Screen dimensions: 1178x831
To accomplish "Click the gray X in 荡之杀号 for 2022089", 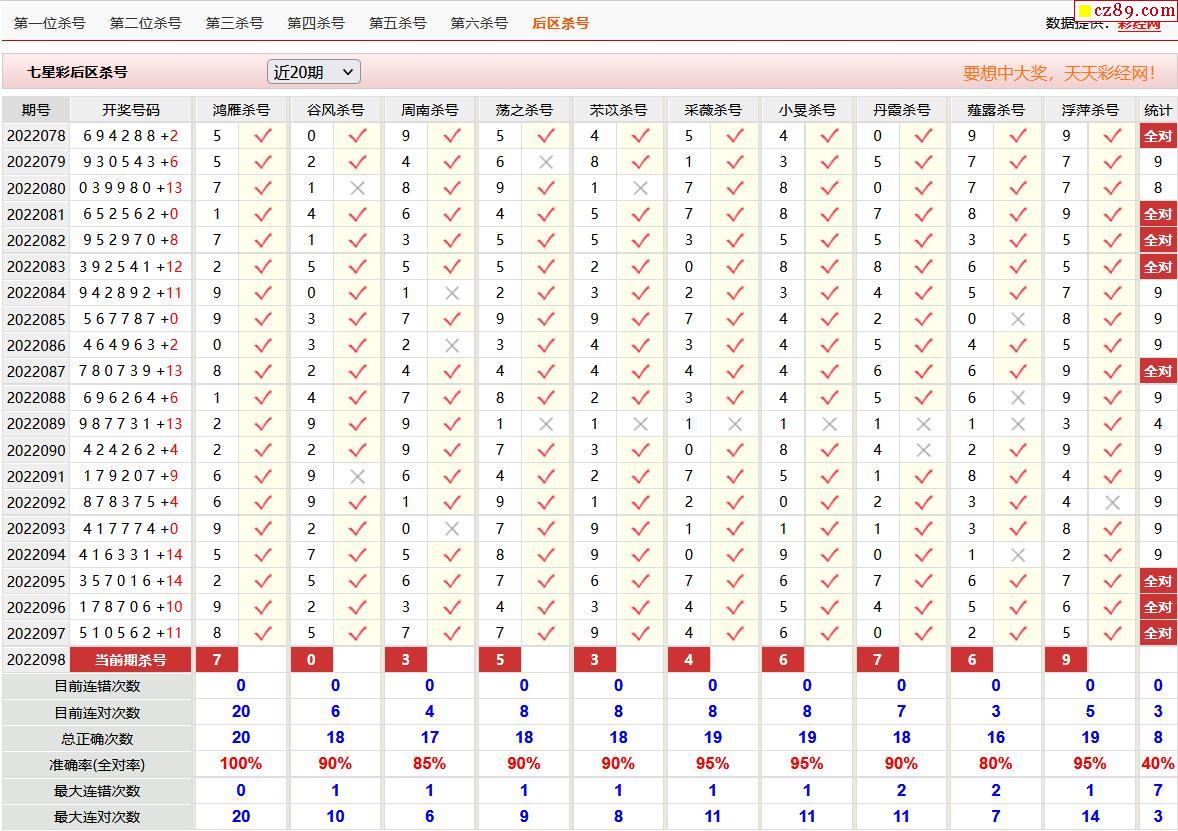I will (x=546, y=425).
